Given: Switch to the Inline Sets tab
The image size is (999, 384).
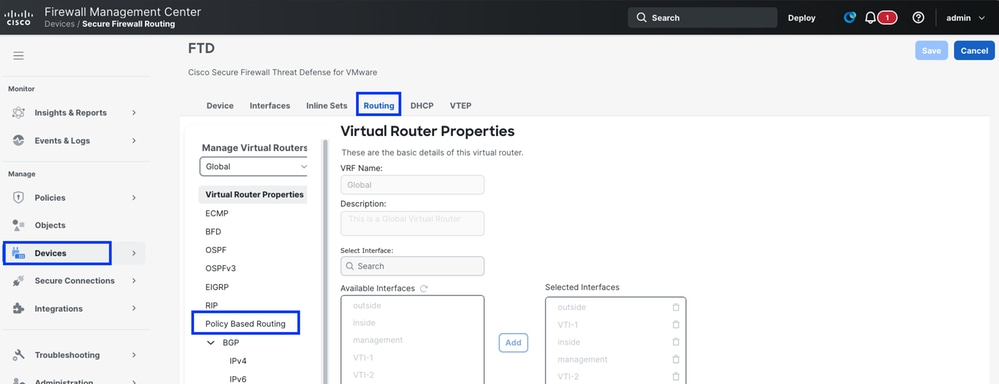Looking at the screenshot, I should pyautogui.click(x=327, y=106).
